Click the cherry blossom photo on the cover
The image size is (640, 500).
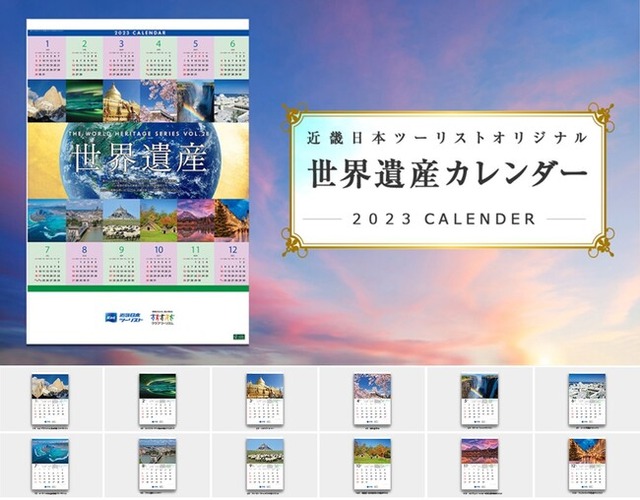(158, 101)
